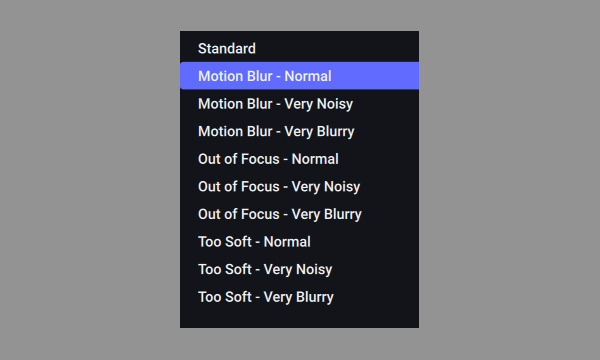Use the Very Noisy Motion Blur preset

[x=299, y=104]
